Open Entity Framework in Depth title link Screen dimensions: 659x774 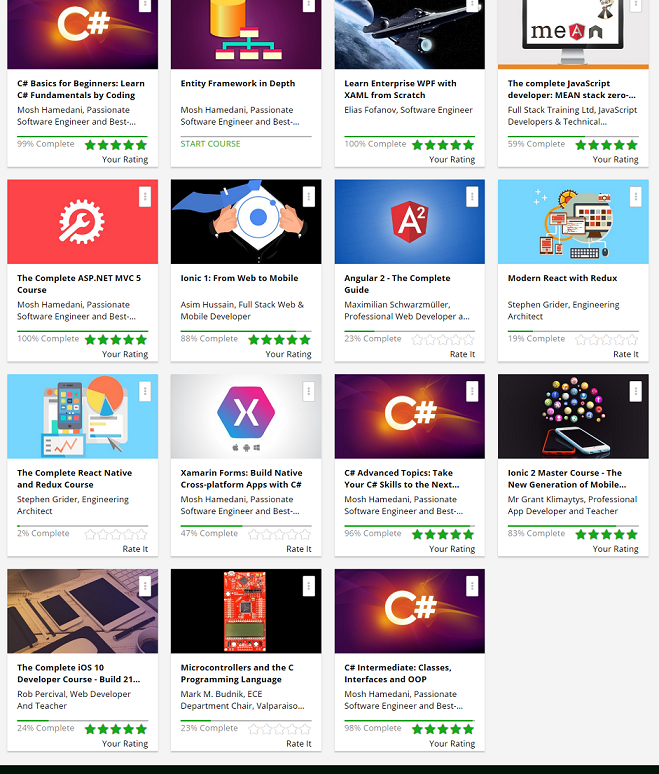point(238,83)
